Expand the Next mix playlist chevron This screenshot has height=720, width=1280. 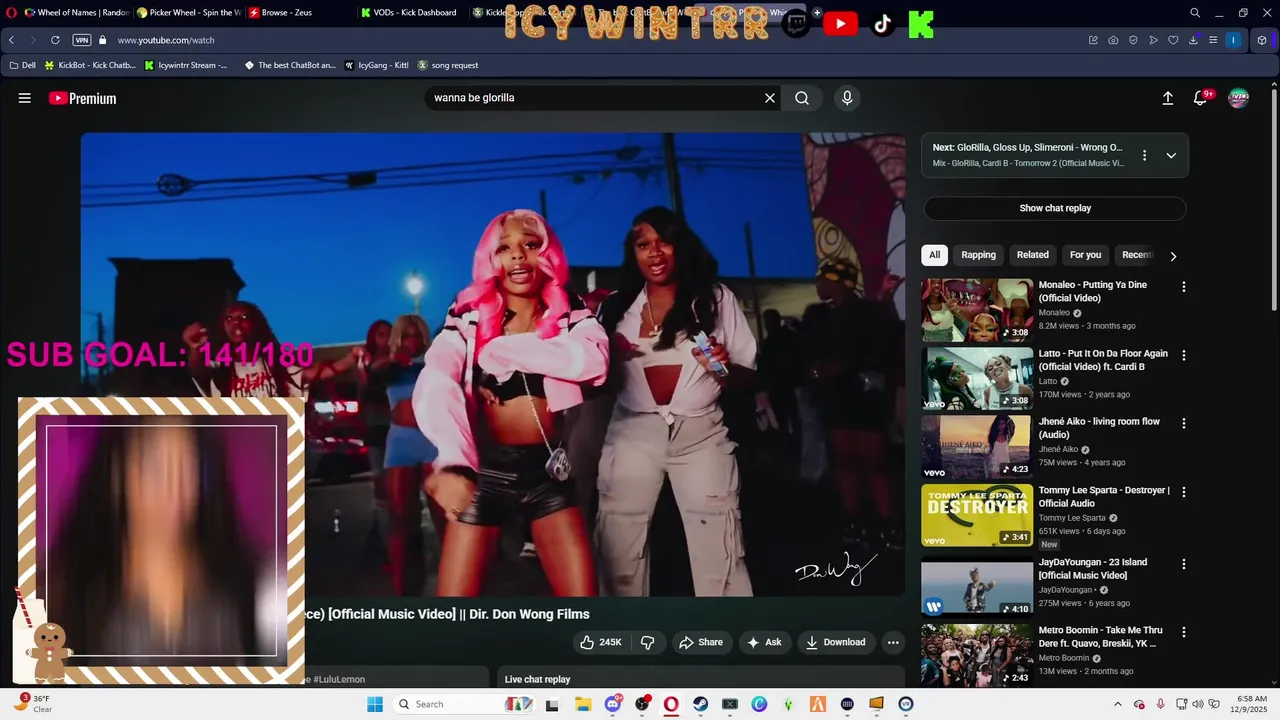point(1171,155)
